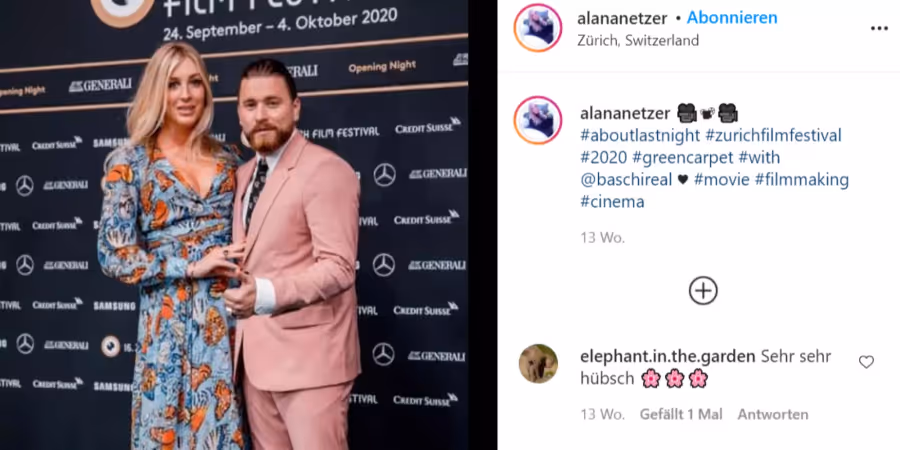This screenshot has height=450, width=900.
Task: Visit the @baschireal mention
Action: (626, 180)
